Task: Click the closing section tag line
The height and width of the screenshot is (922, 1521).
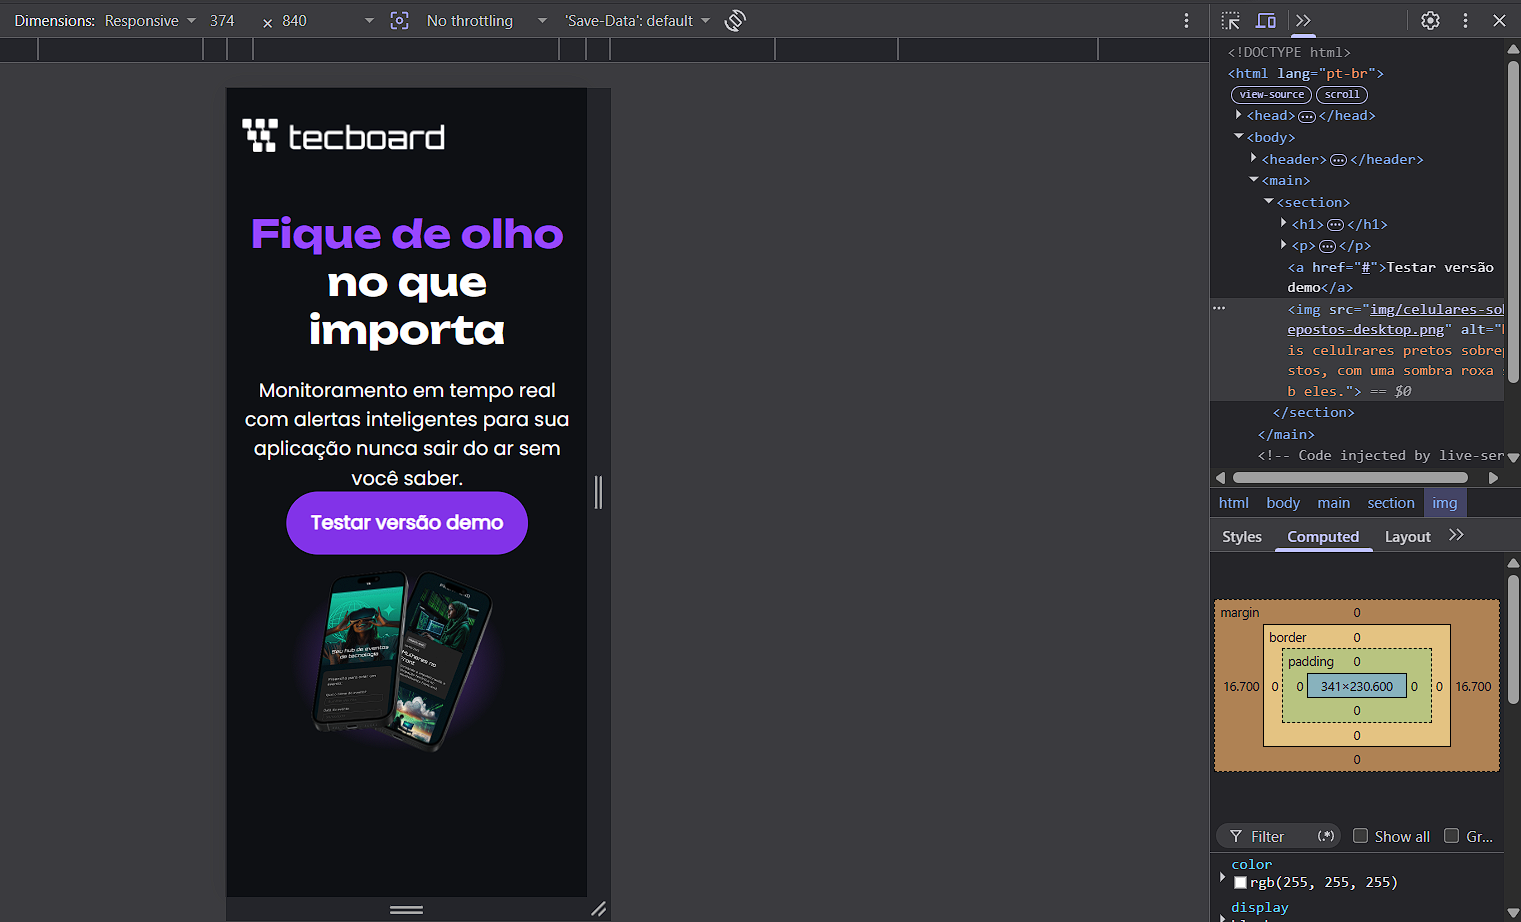Action: point(1314,412)
